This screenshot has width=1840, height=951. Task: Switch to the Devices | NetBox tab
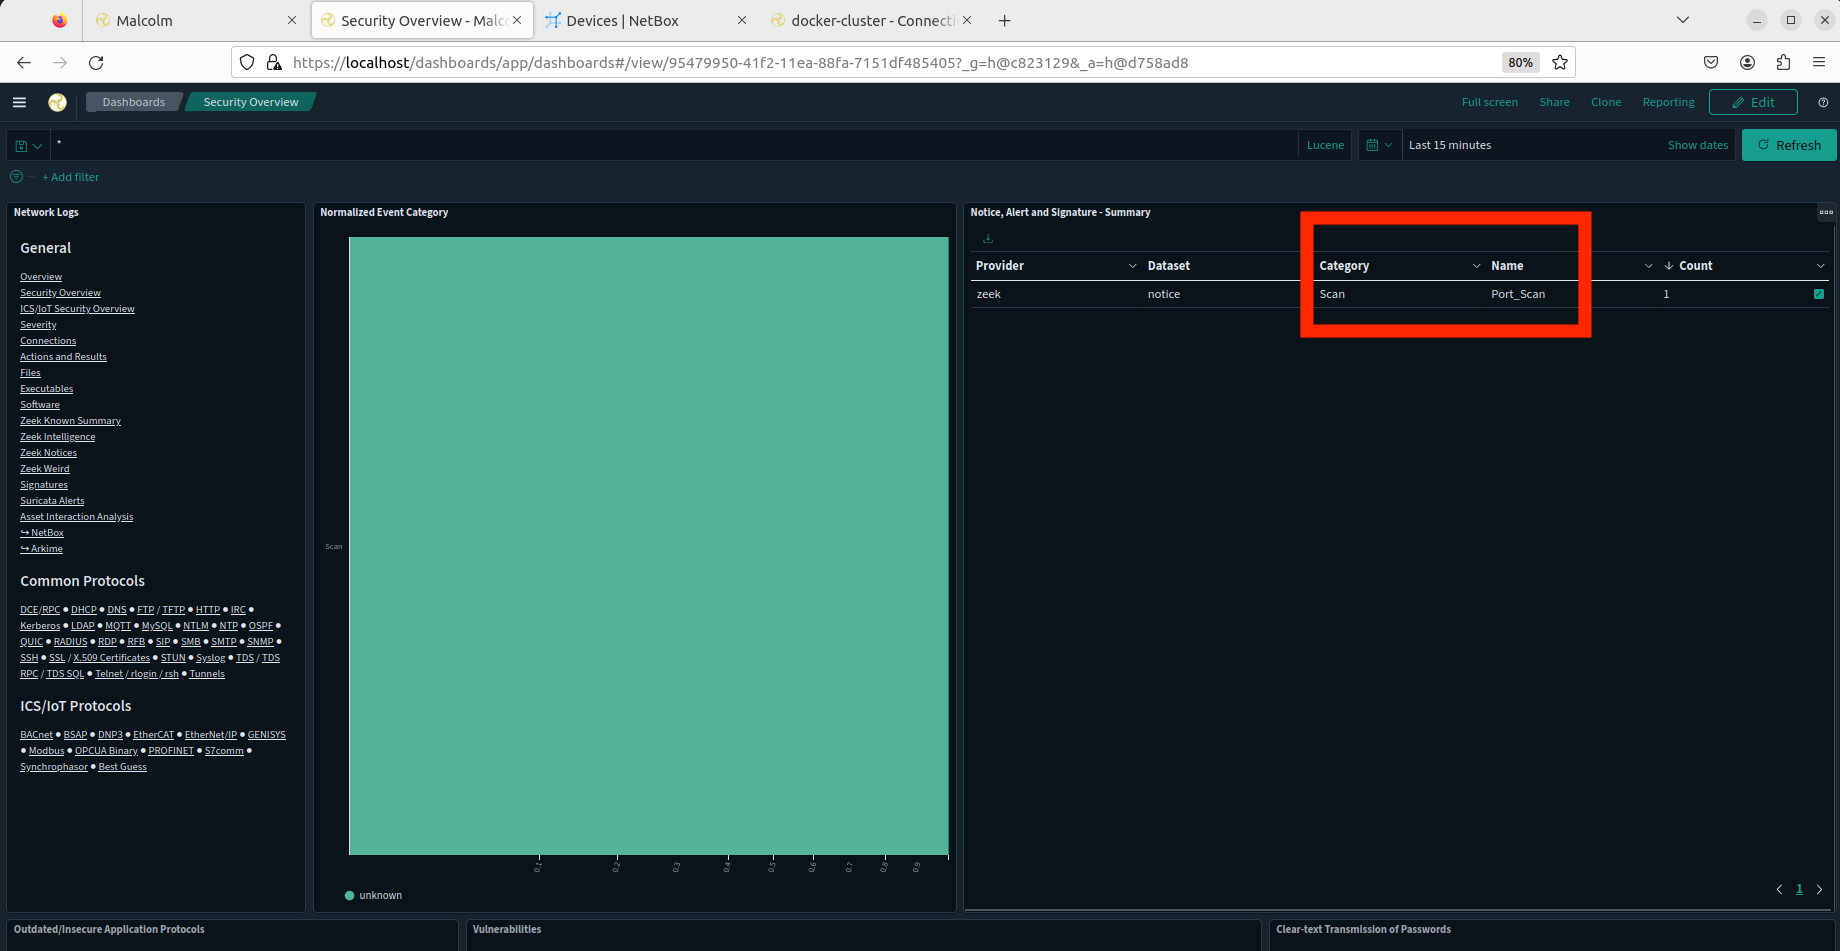(622, 20)
